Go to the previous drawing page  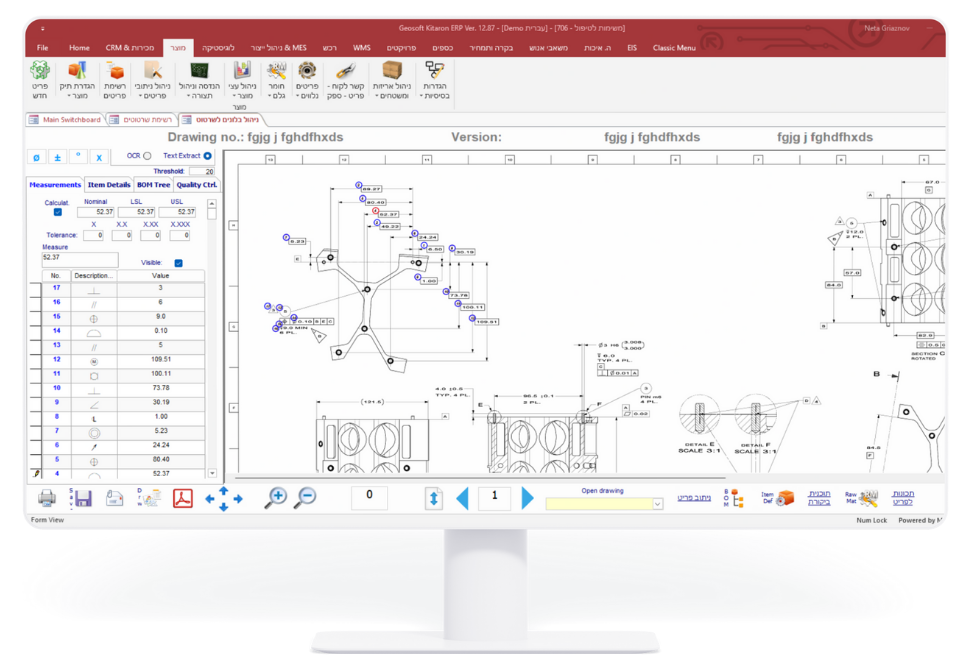click(463, 498)
